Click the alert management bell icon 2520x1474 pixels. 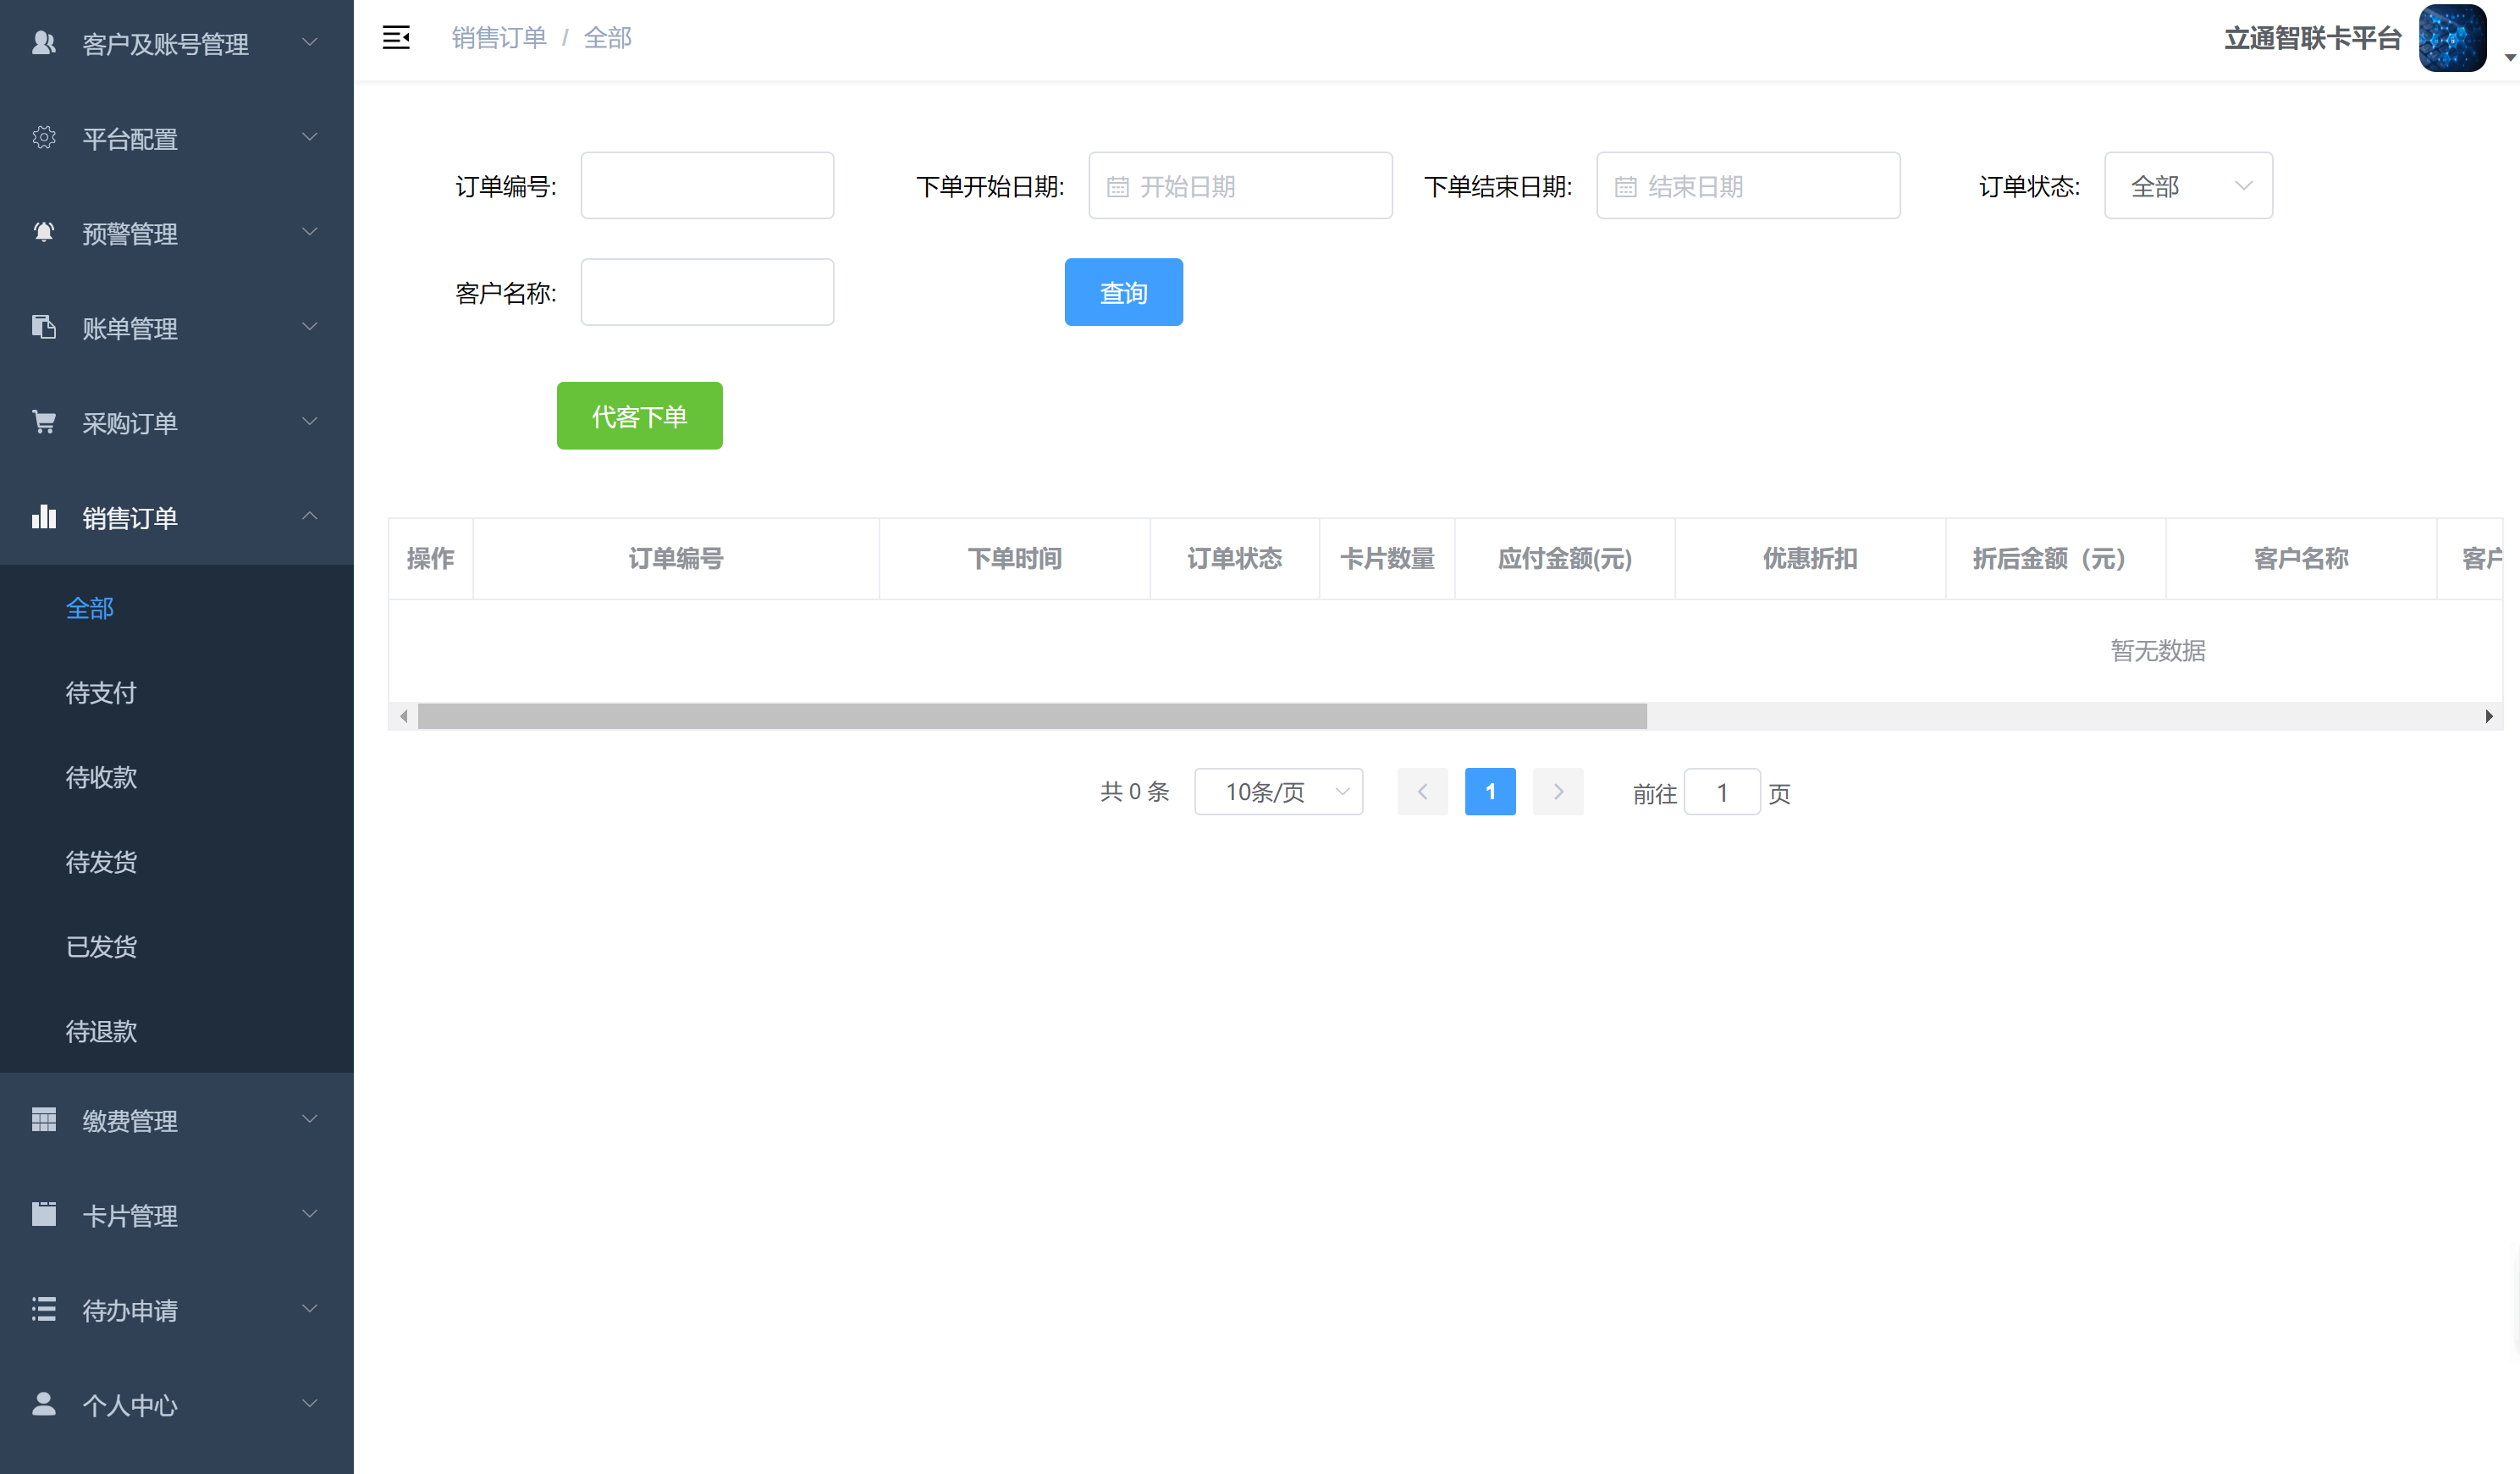click(43, 232)
